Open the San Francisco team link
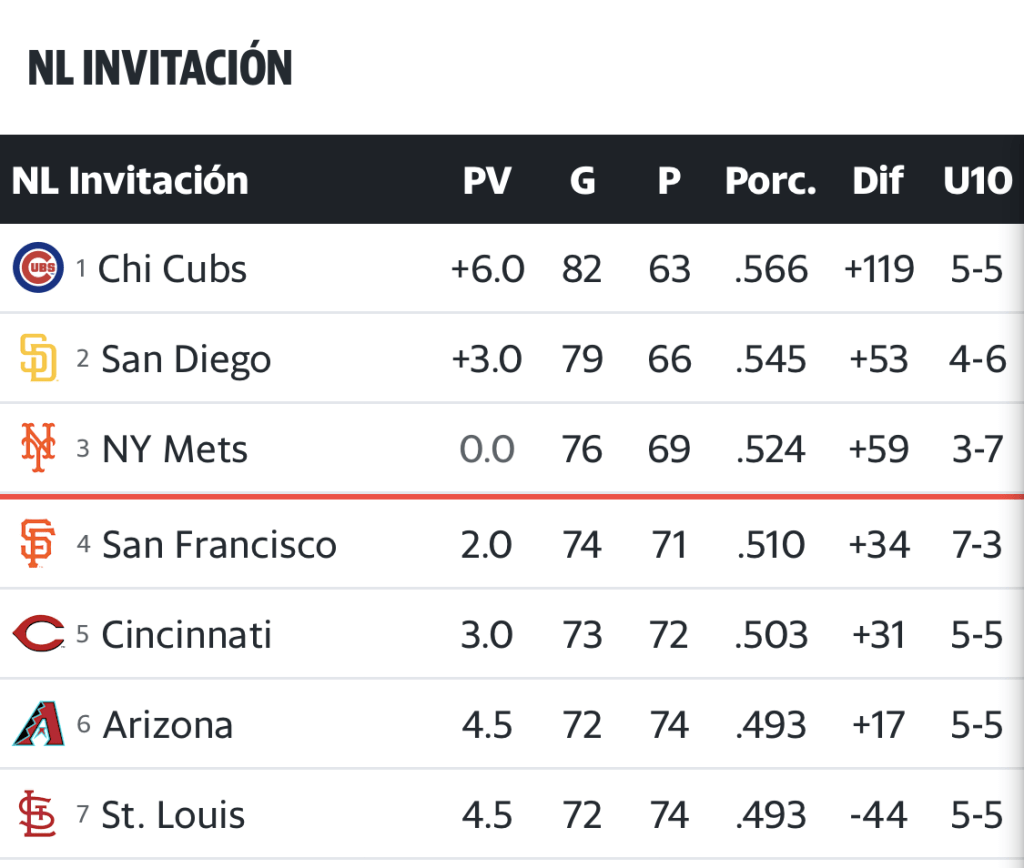The width and height of the screenshot is (1024, 868). pos(219,544)
